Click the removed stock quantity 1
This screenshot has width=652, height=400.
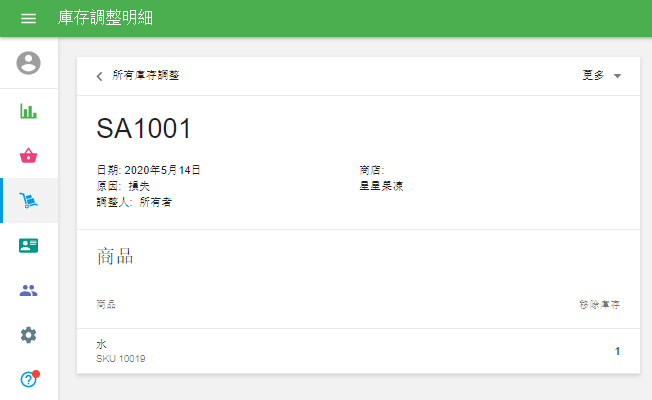(x=617, y=351)
